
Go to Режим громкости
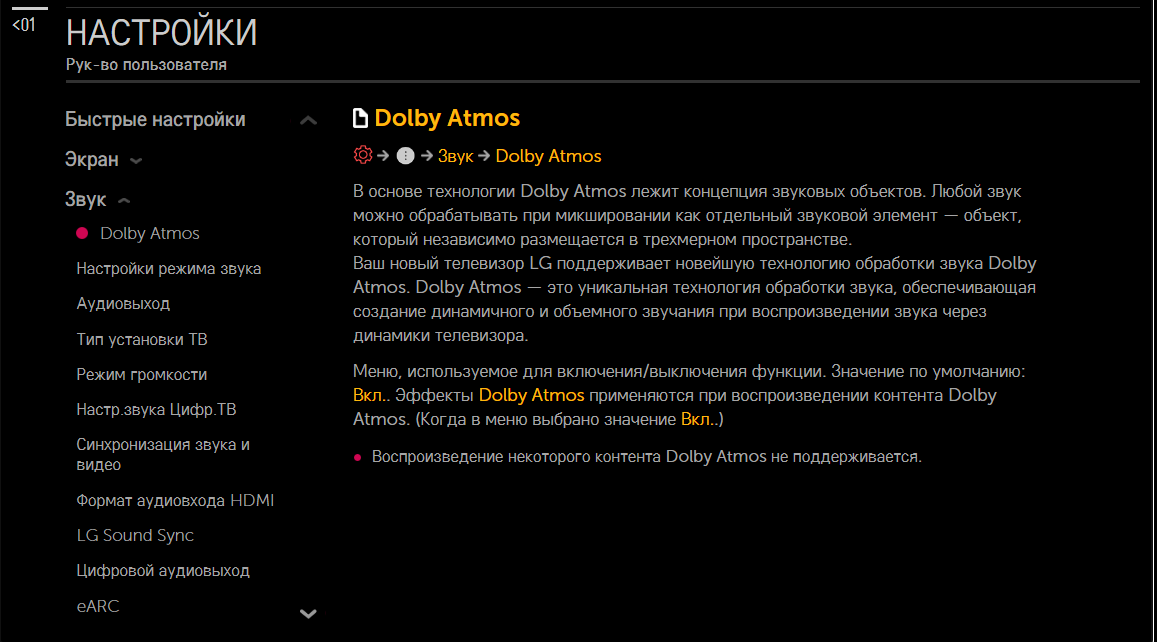(x=141, y=374)
